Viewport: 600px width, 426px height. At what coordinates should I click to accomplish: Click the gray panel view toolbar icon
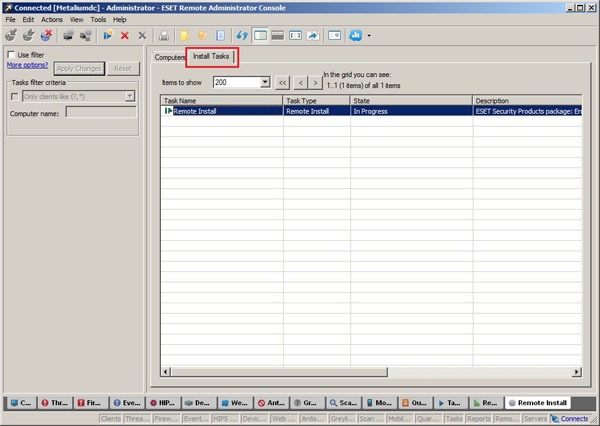point(278,36)
